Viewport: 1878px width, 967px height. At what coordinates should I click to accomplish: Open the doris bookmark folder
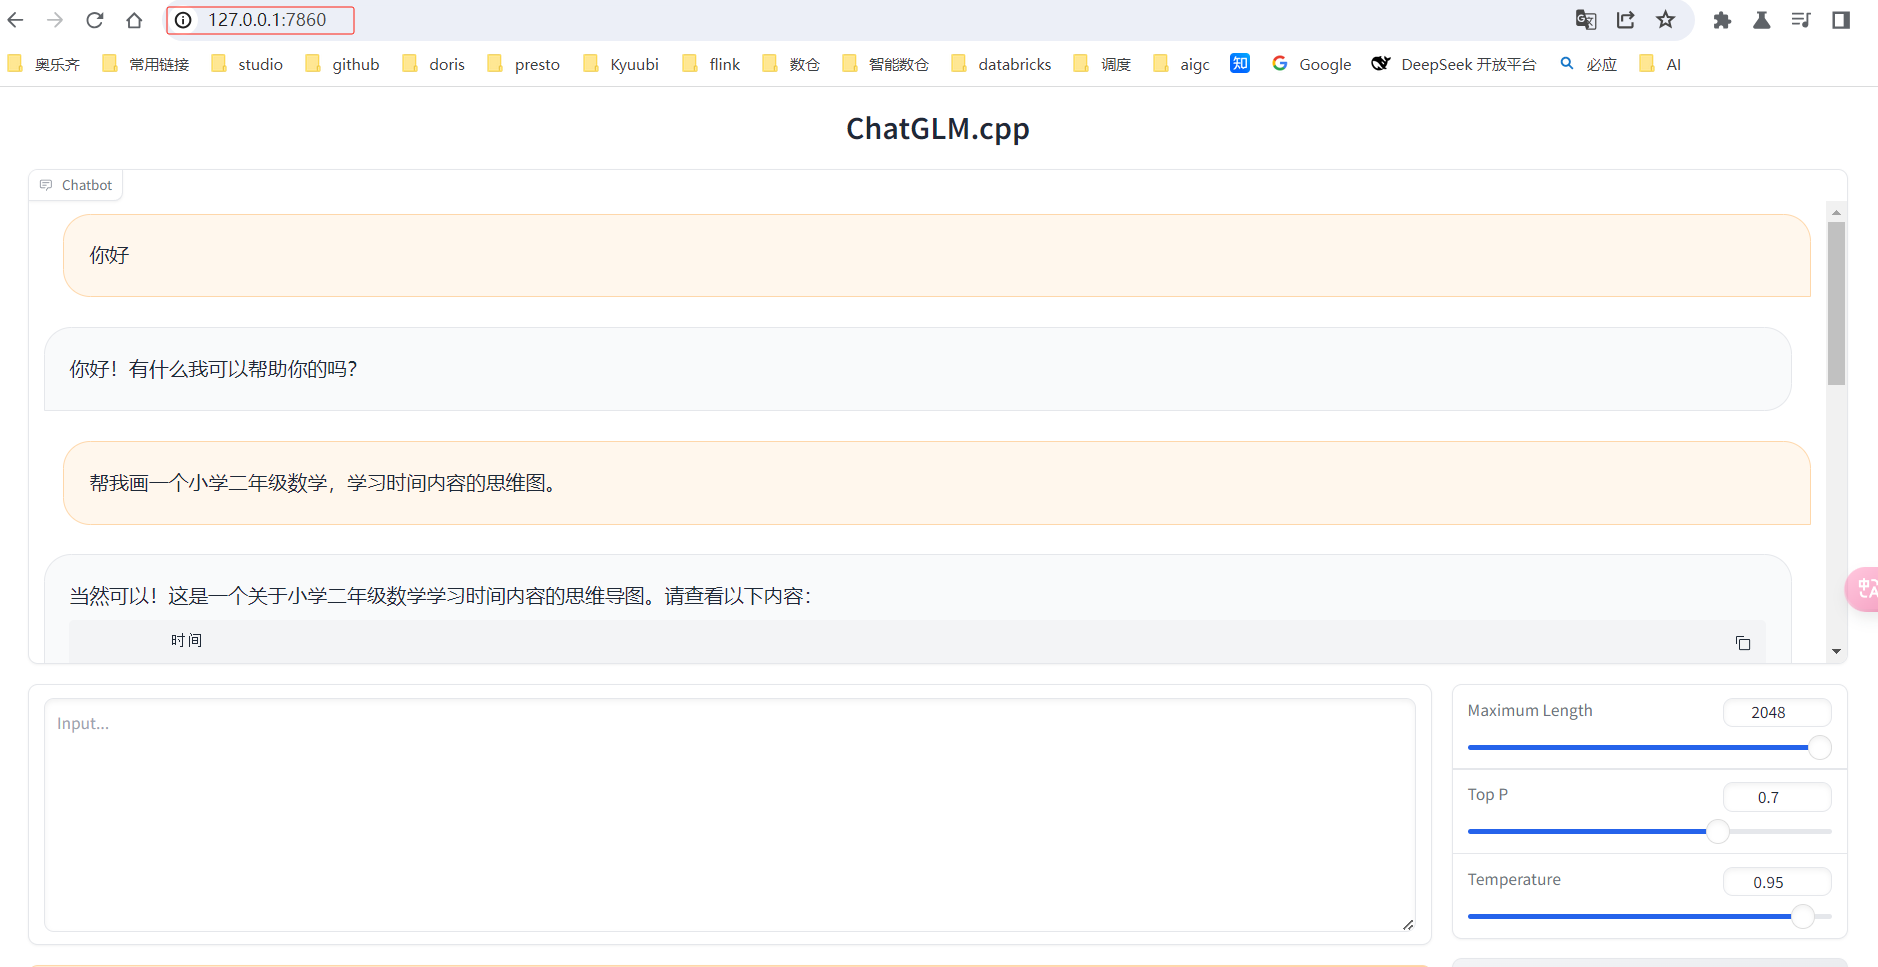(433, 64)
